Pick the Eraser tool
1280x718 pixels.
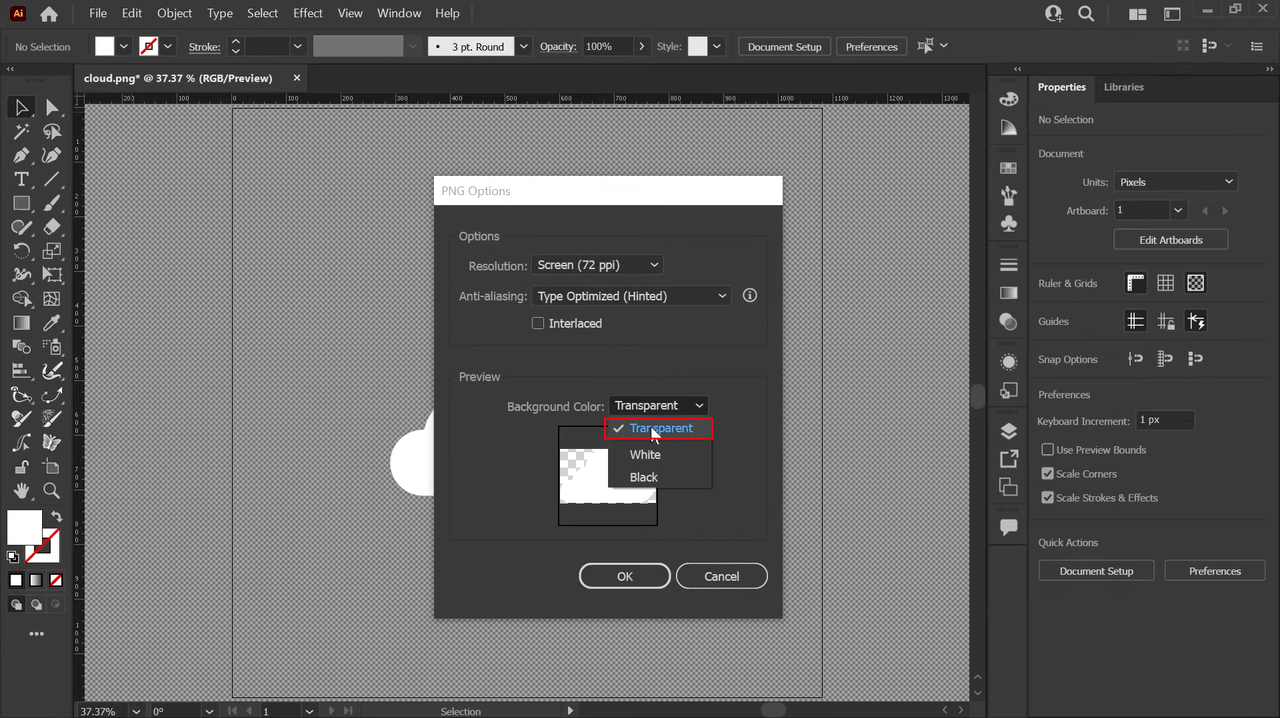(52, 227)
